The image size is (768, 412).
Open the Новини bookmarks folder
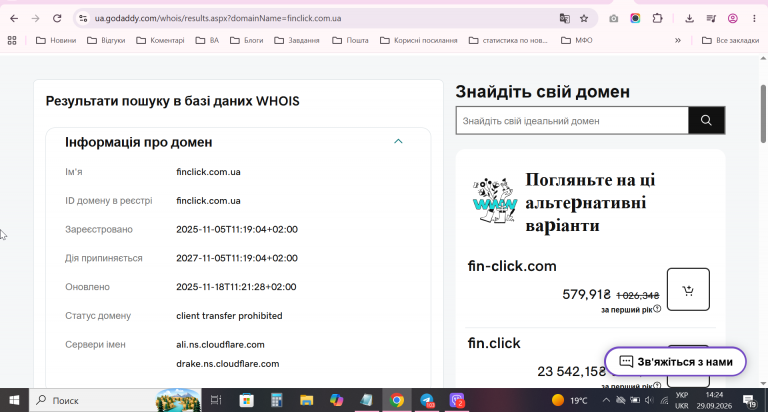[56, 40]
